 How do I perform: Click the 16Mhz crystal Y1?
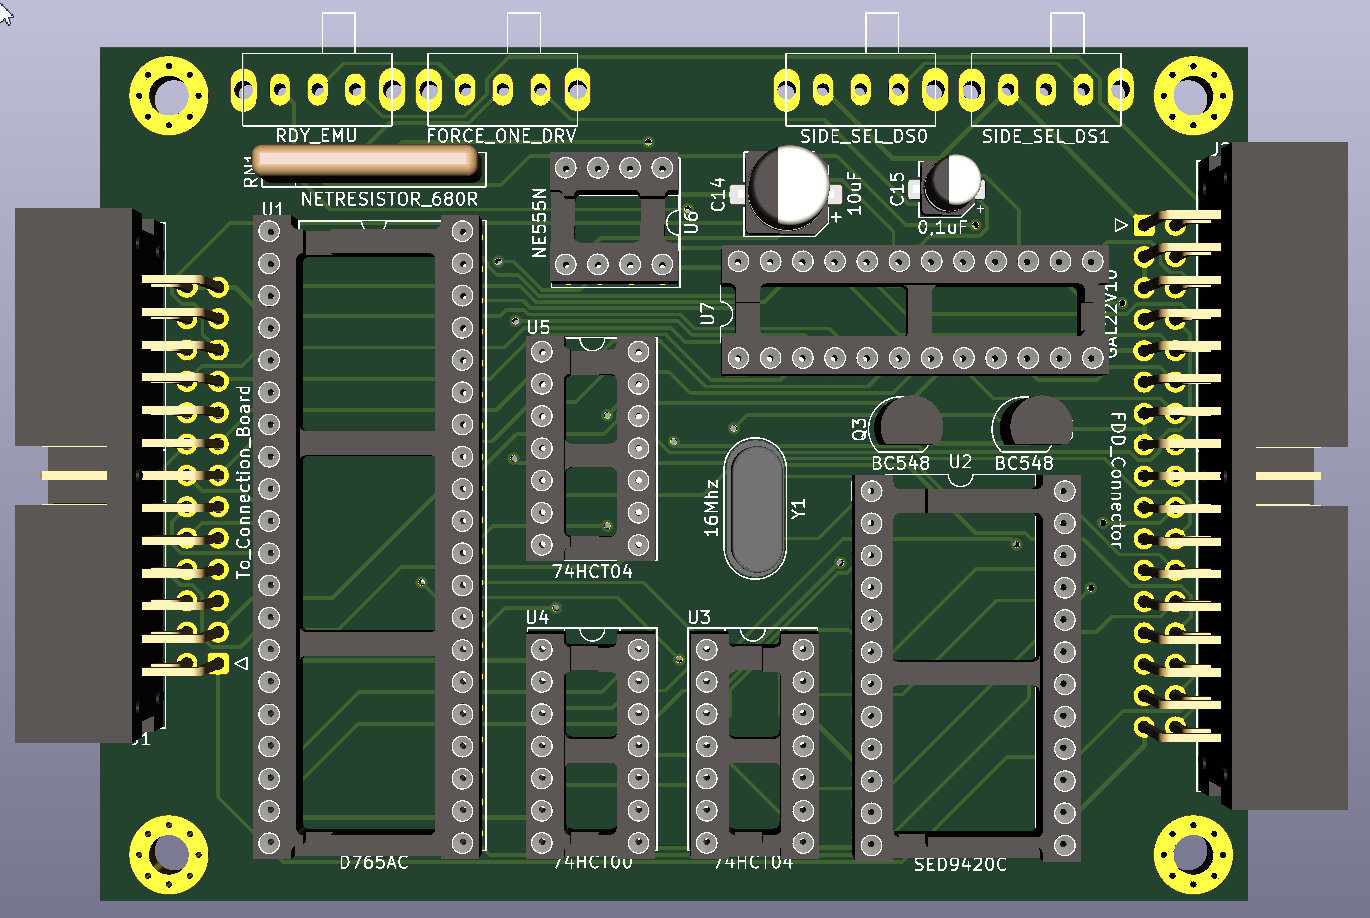(757, 508)
